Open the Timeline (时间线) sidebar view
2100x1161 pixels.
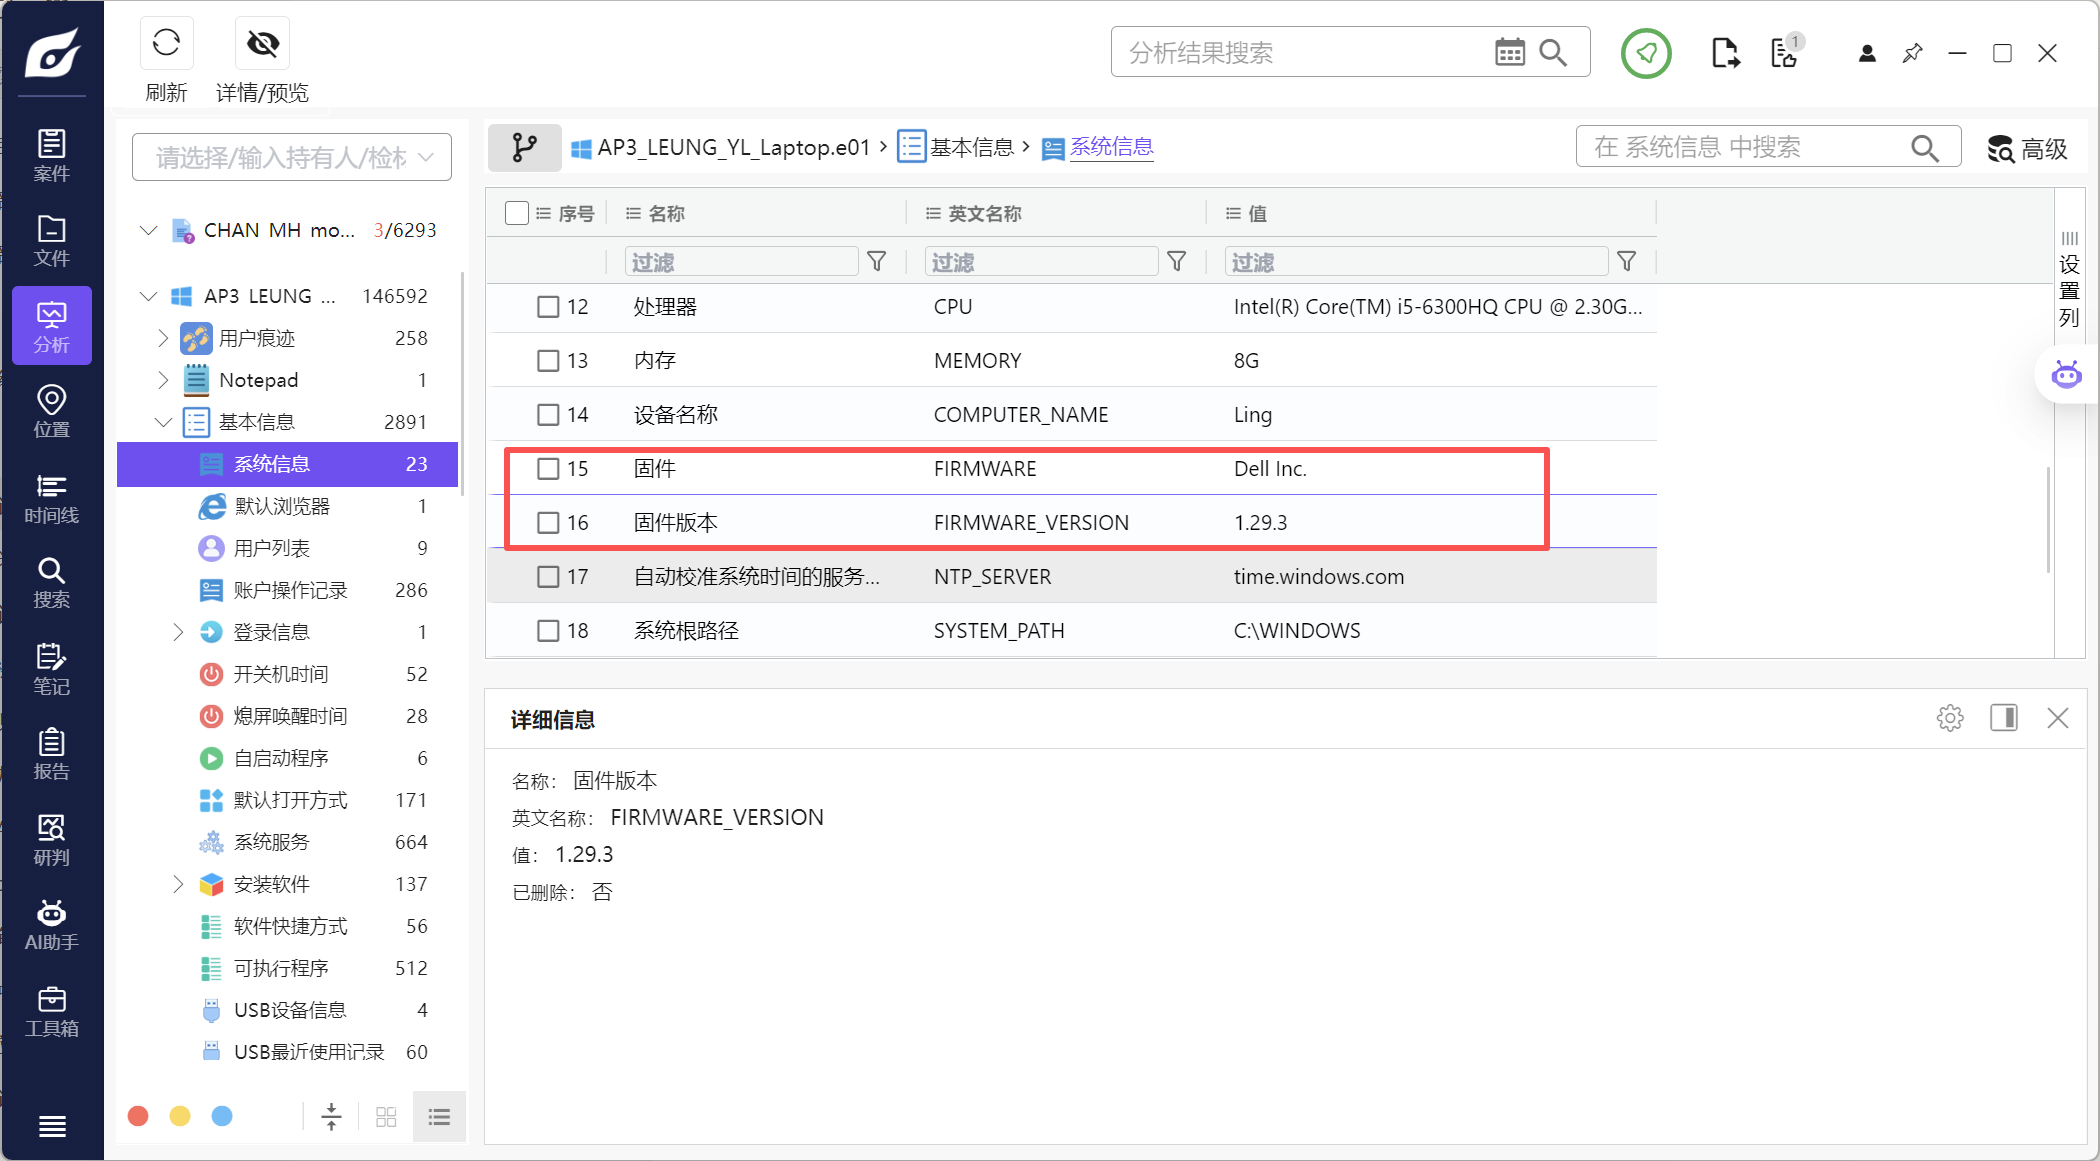[51, 498]
